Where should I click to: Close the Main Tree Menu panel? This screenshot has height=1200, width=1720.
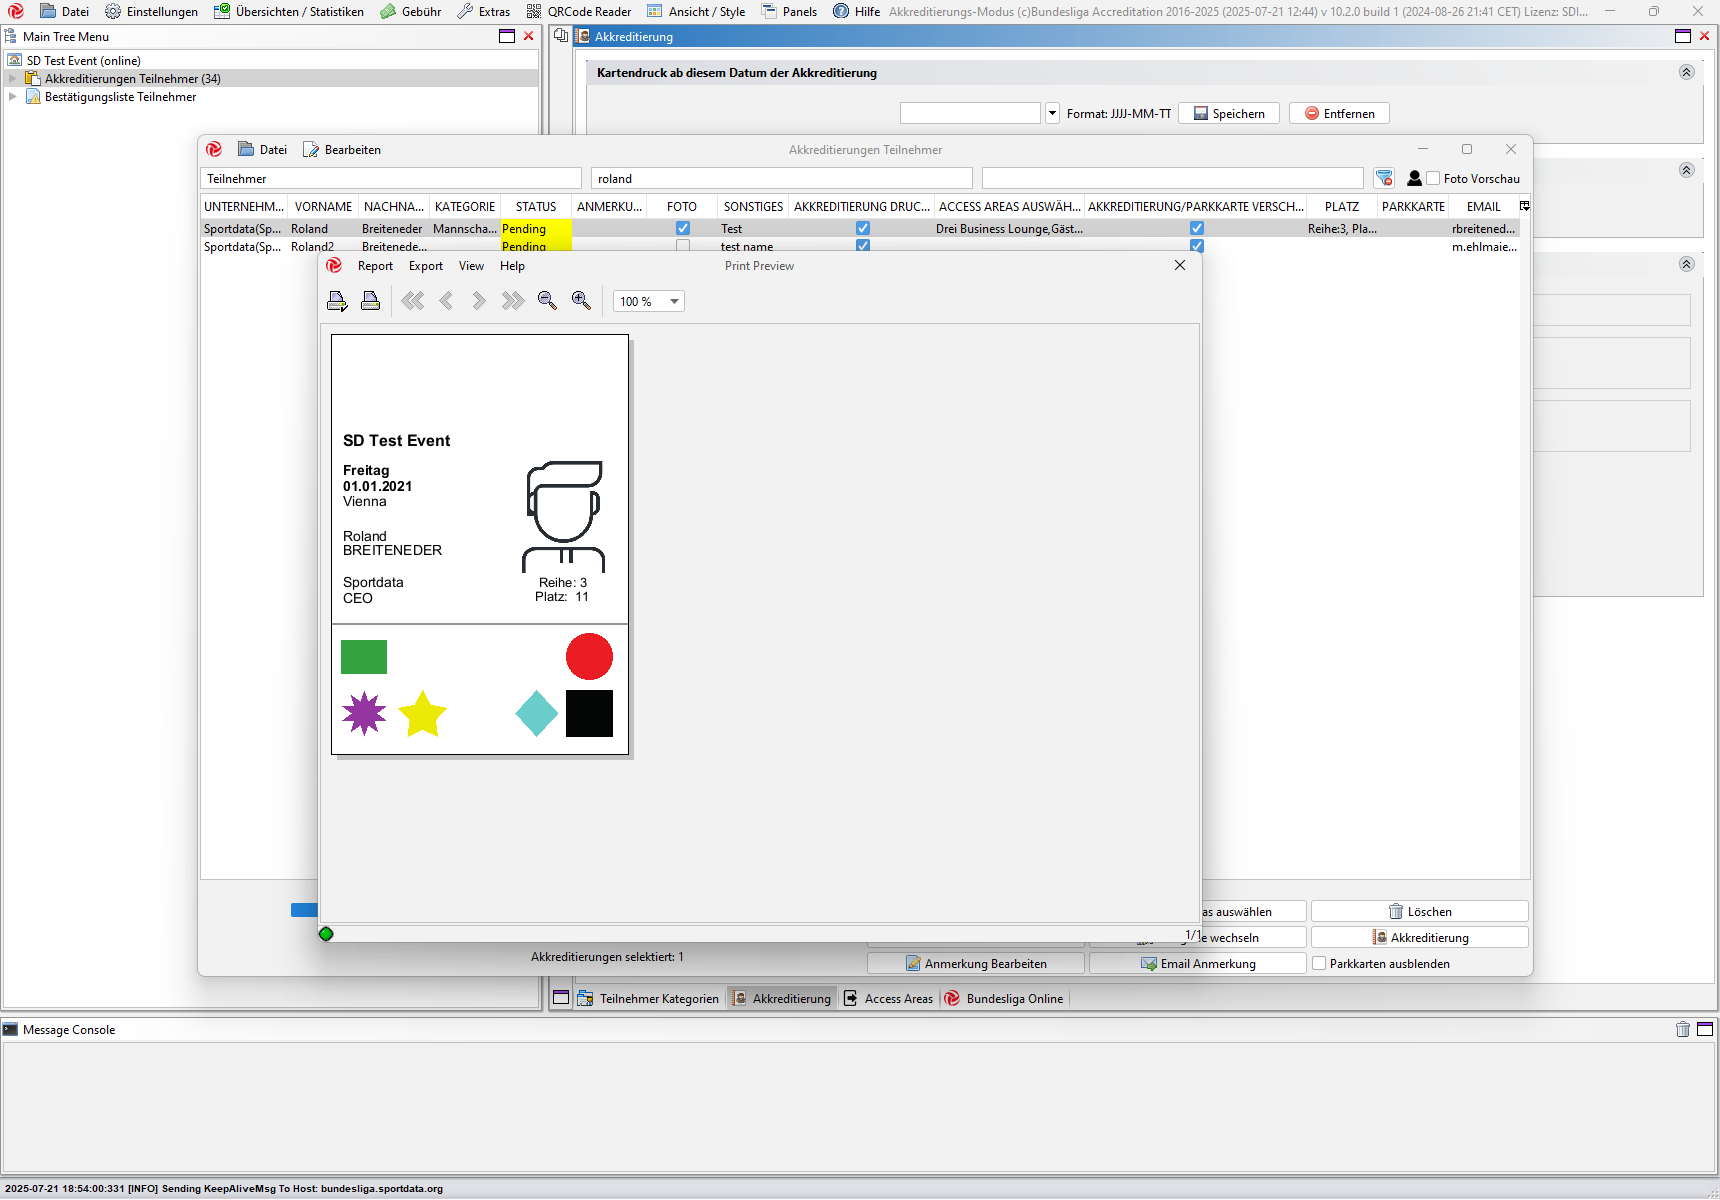click(528, 36)
